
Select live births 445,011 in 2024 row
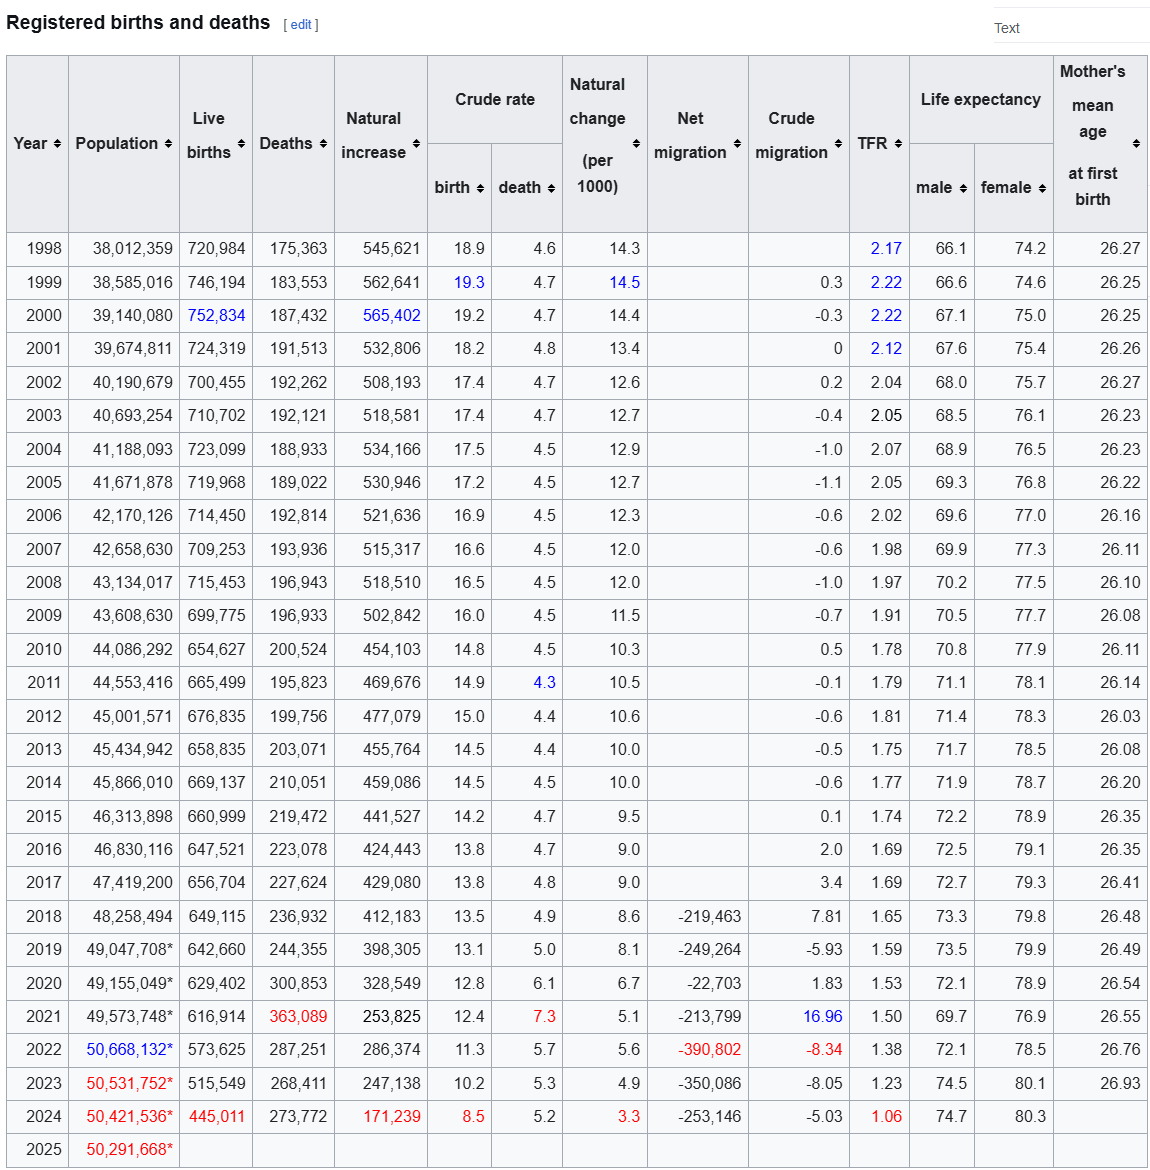click(x=216, y=1116)
